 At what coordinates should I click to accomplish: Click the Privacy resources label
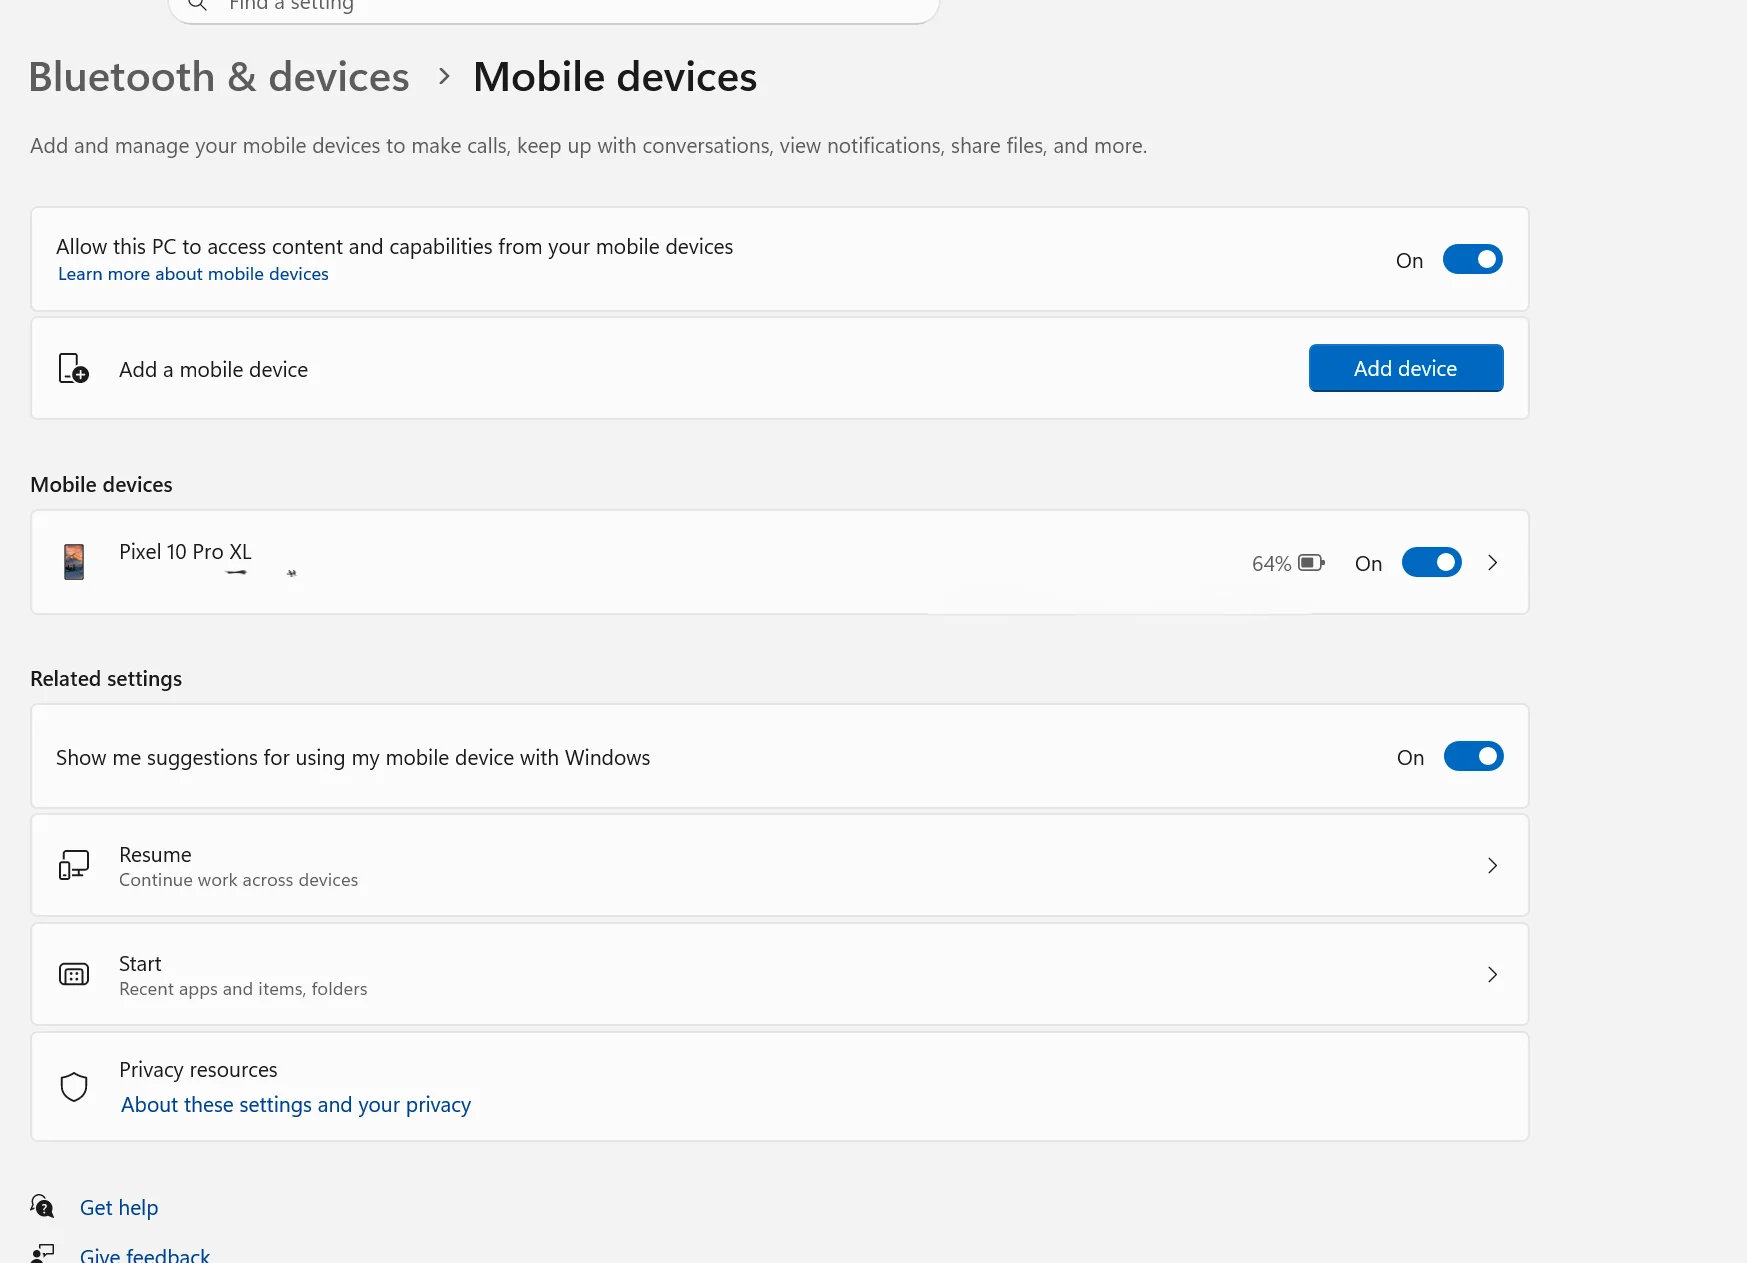click(198, 1070)
